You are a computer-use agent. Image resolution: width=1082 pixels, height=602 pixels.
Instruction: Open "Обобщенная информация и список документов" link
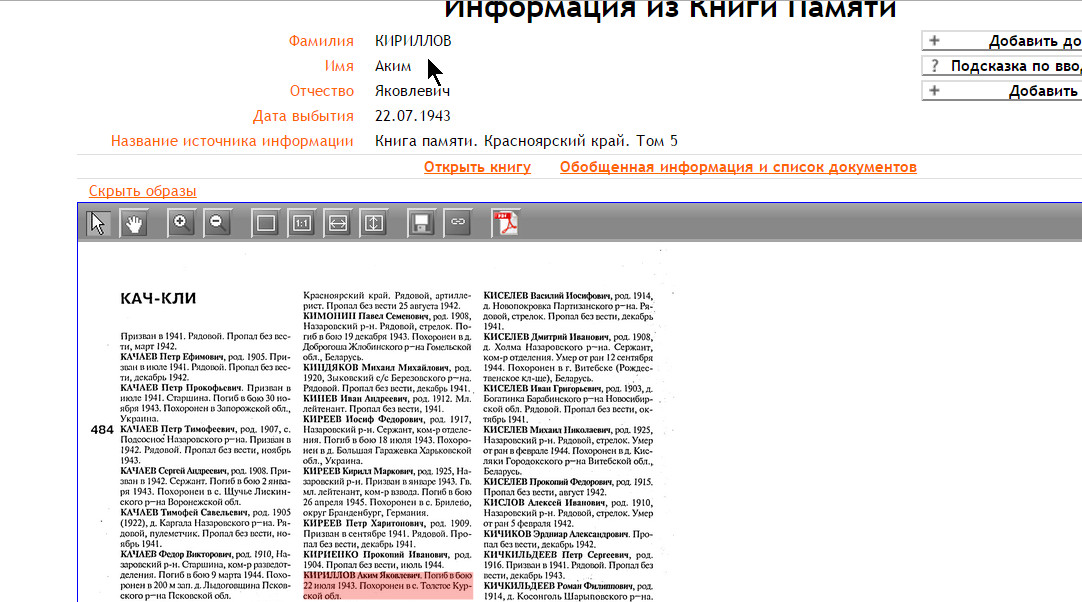(738, 167)
